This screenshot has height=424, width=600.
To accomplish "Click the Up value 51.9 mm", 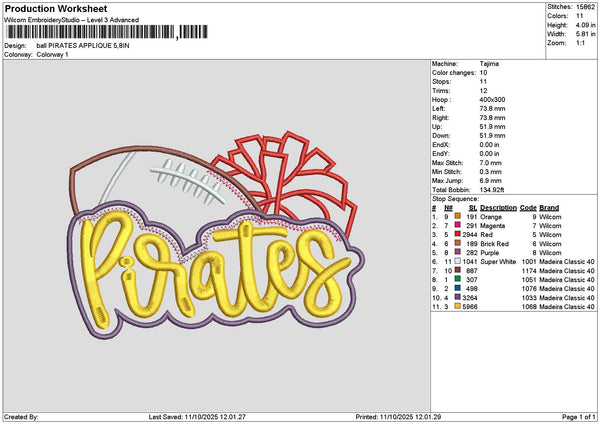I will (492, 127).
